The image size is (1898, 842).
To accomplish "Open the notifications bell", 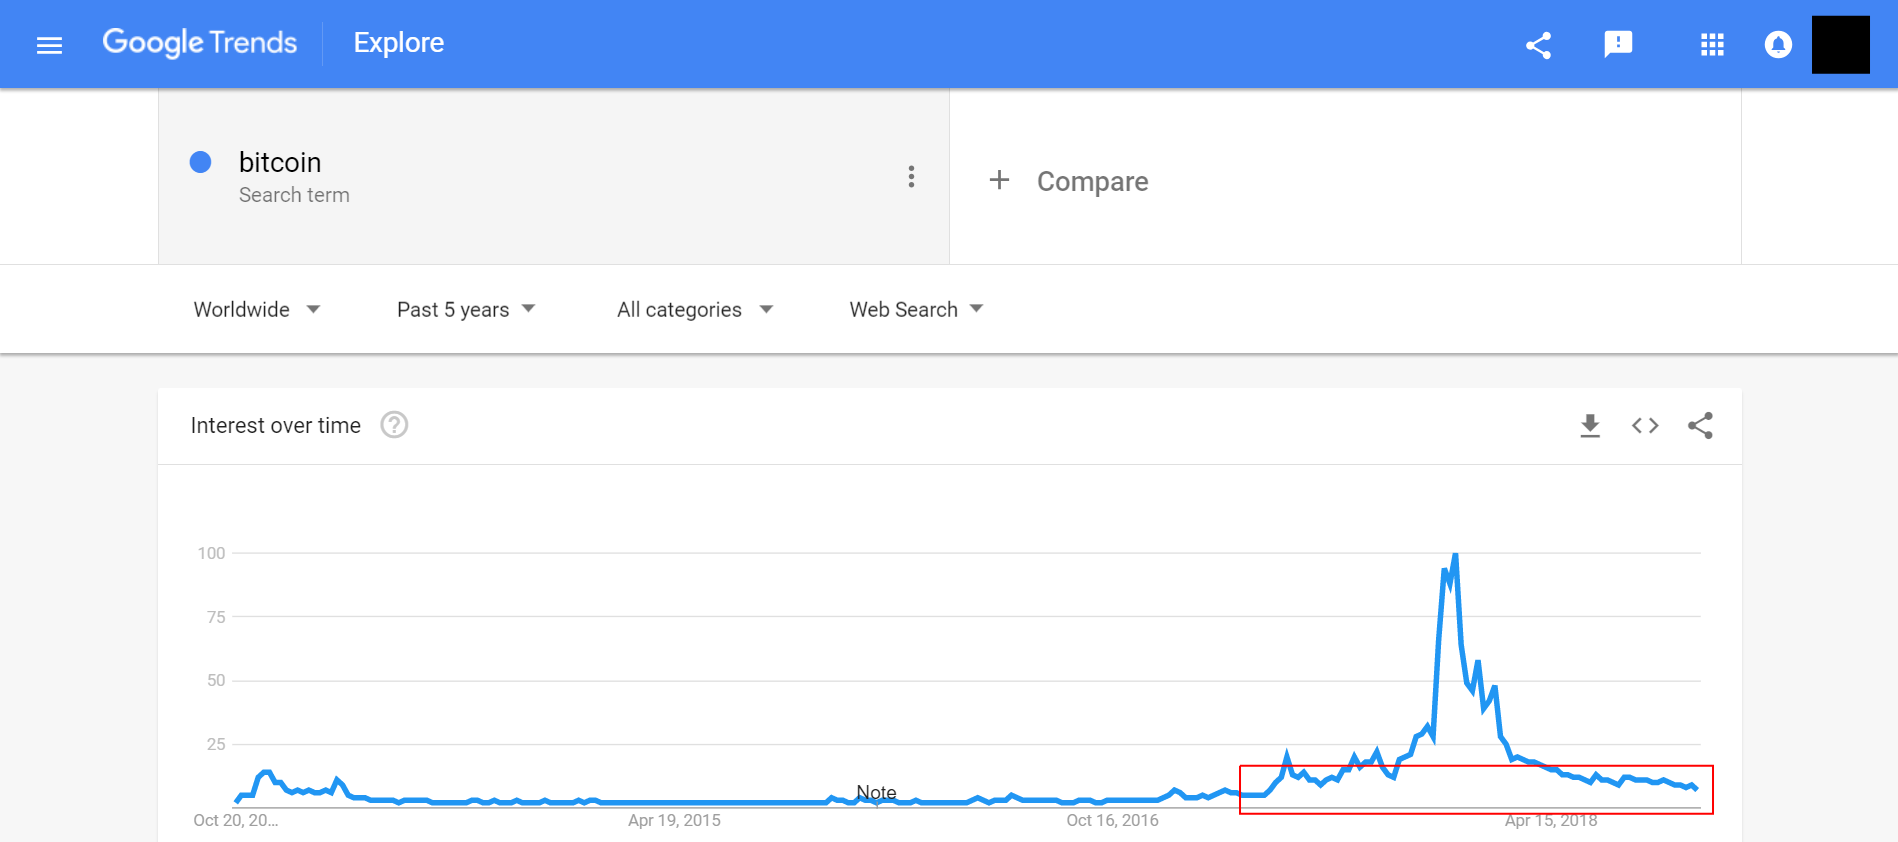I will pyautogui.click(x=1778, y=45).
